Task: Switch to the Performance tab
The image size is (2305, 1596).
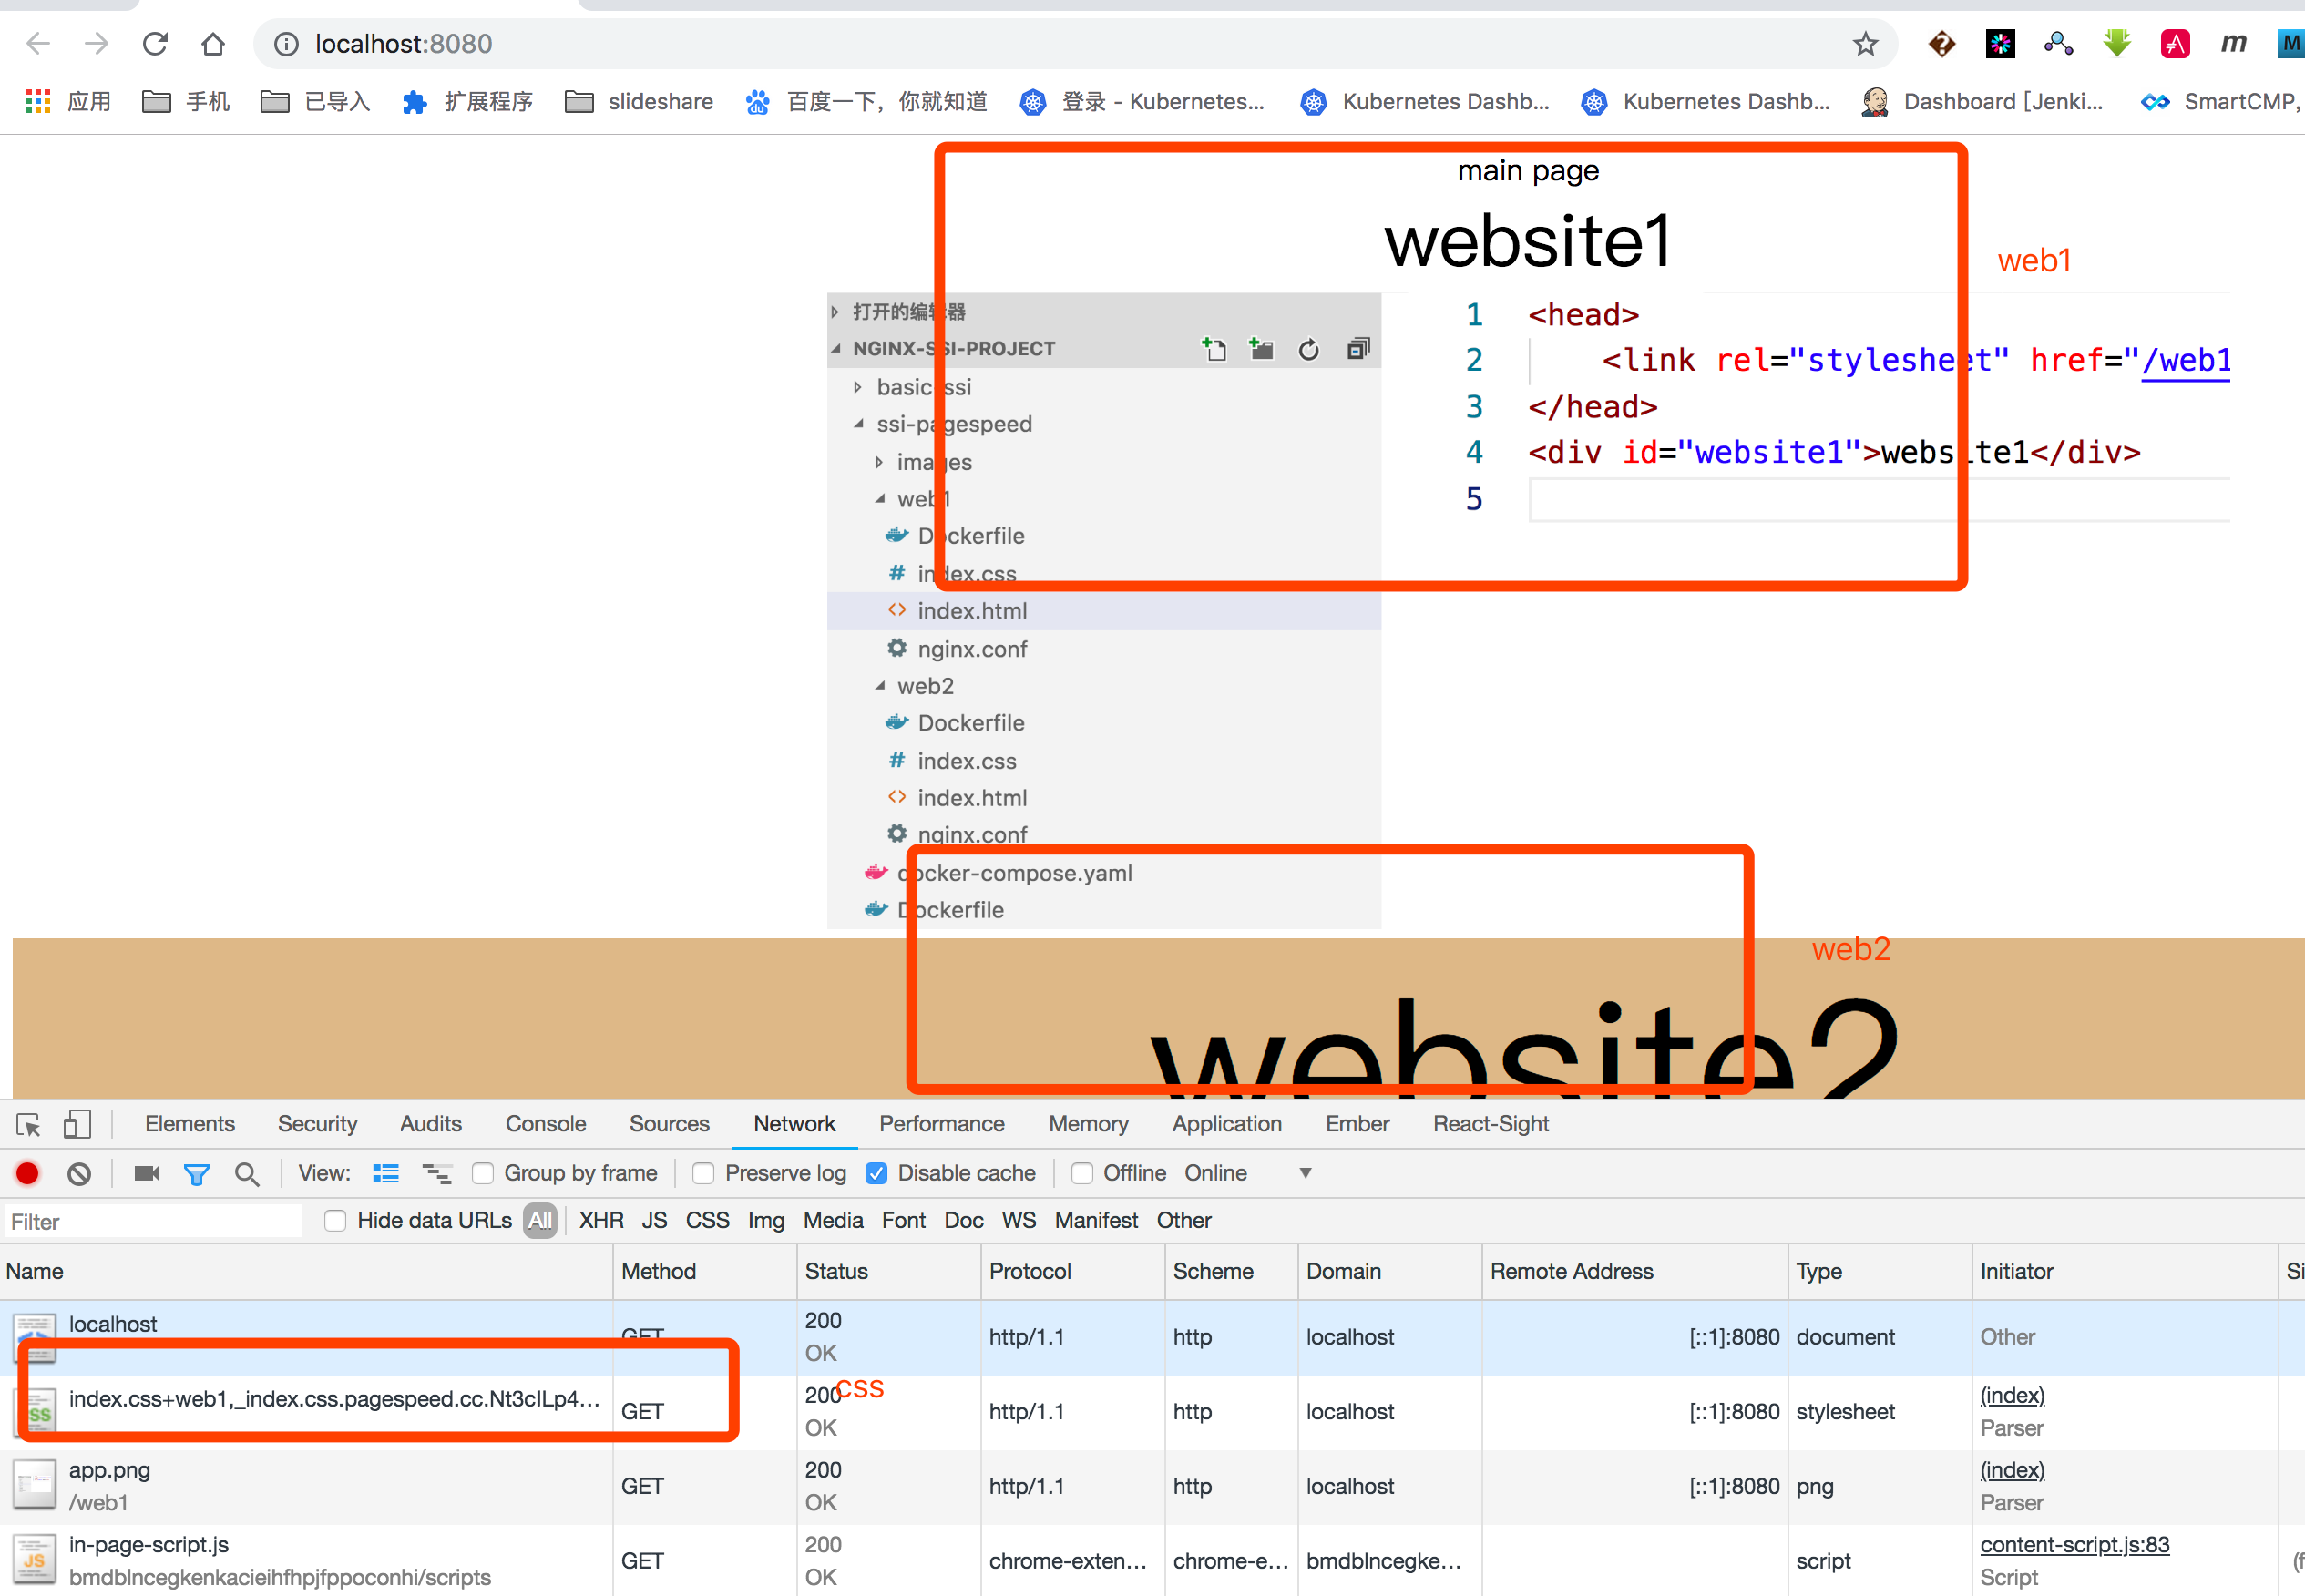Action: tap(942, 1124)
